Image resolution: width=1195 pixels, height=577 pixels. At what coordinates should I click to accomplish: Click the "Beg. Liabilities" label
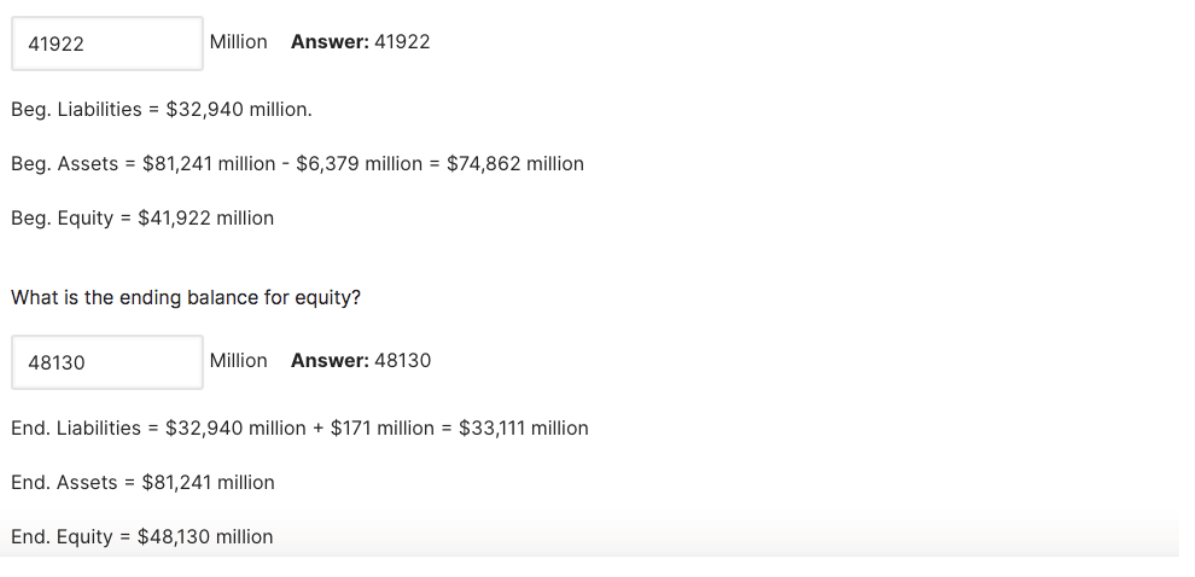point(76,110)
